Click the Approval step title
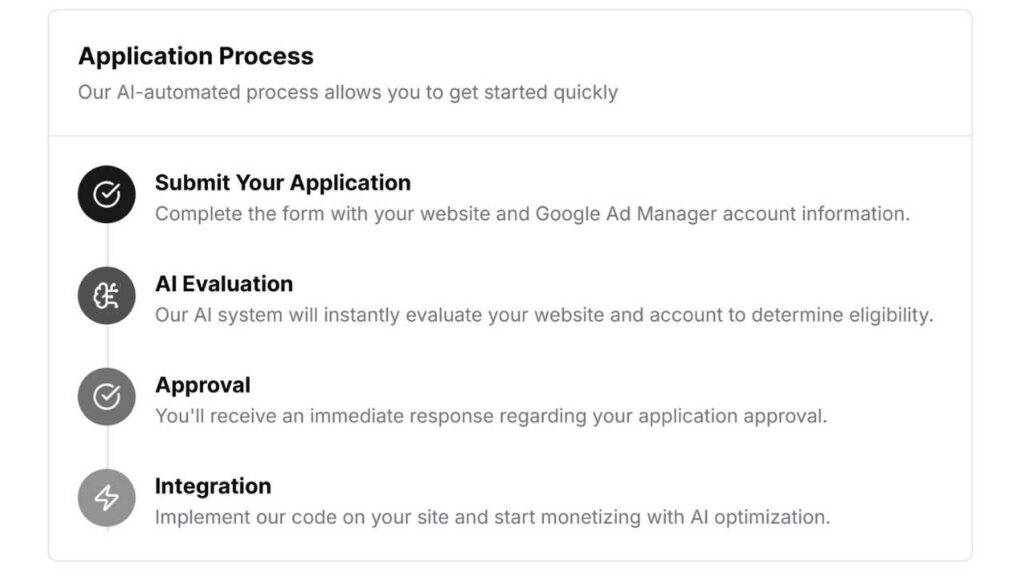 pyautogui.click(x=202, y=385)
